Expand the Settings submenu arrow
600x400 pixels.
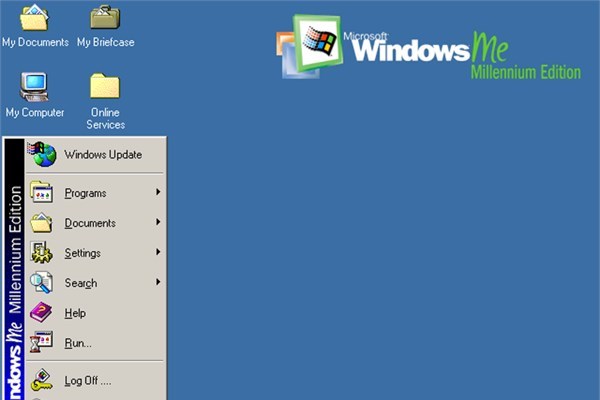pyautogui.click(x=158, y=253)
